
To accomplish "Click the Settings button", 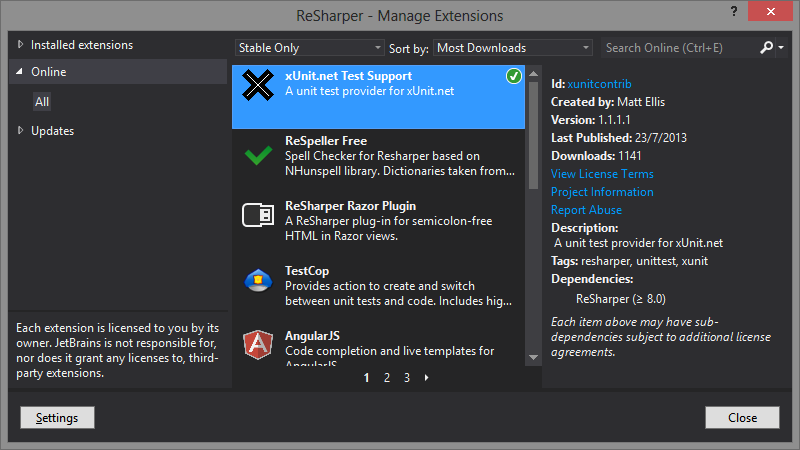I will pos(57,417).
